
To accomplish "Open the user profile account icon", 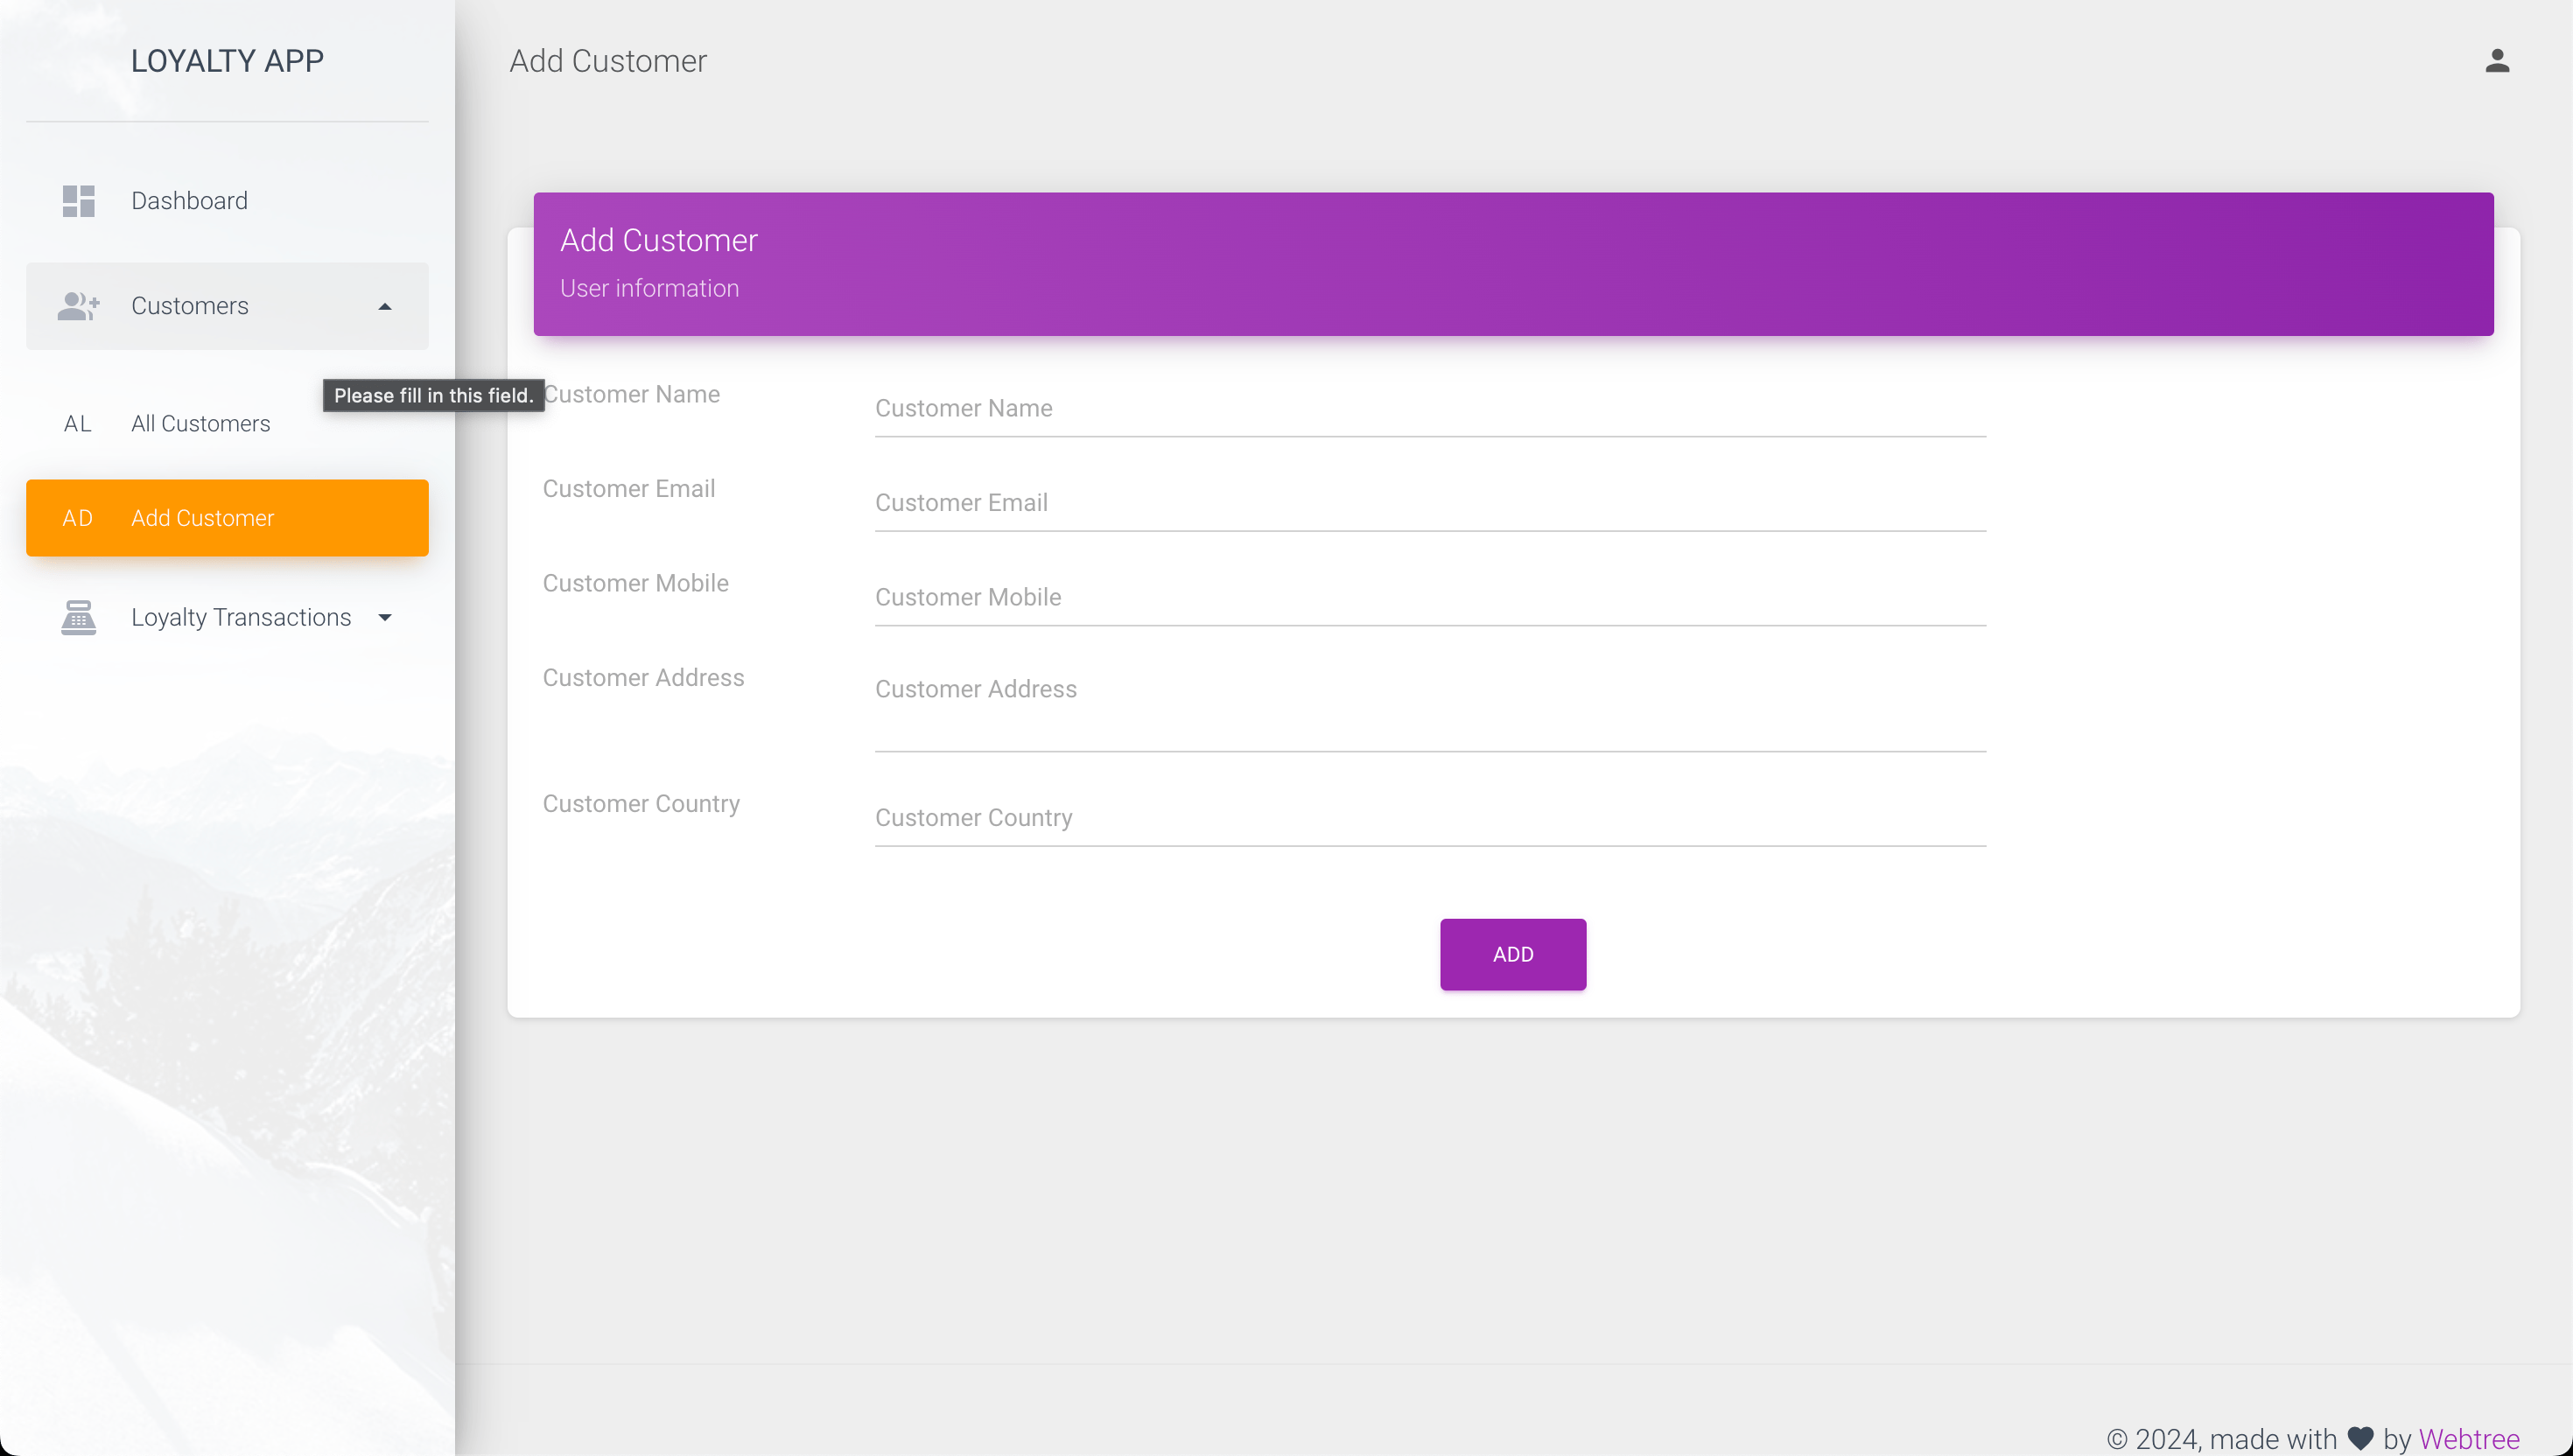I will click(x=2497, y=61).
